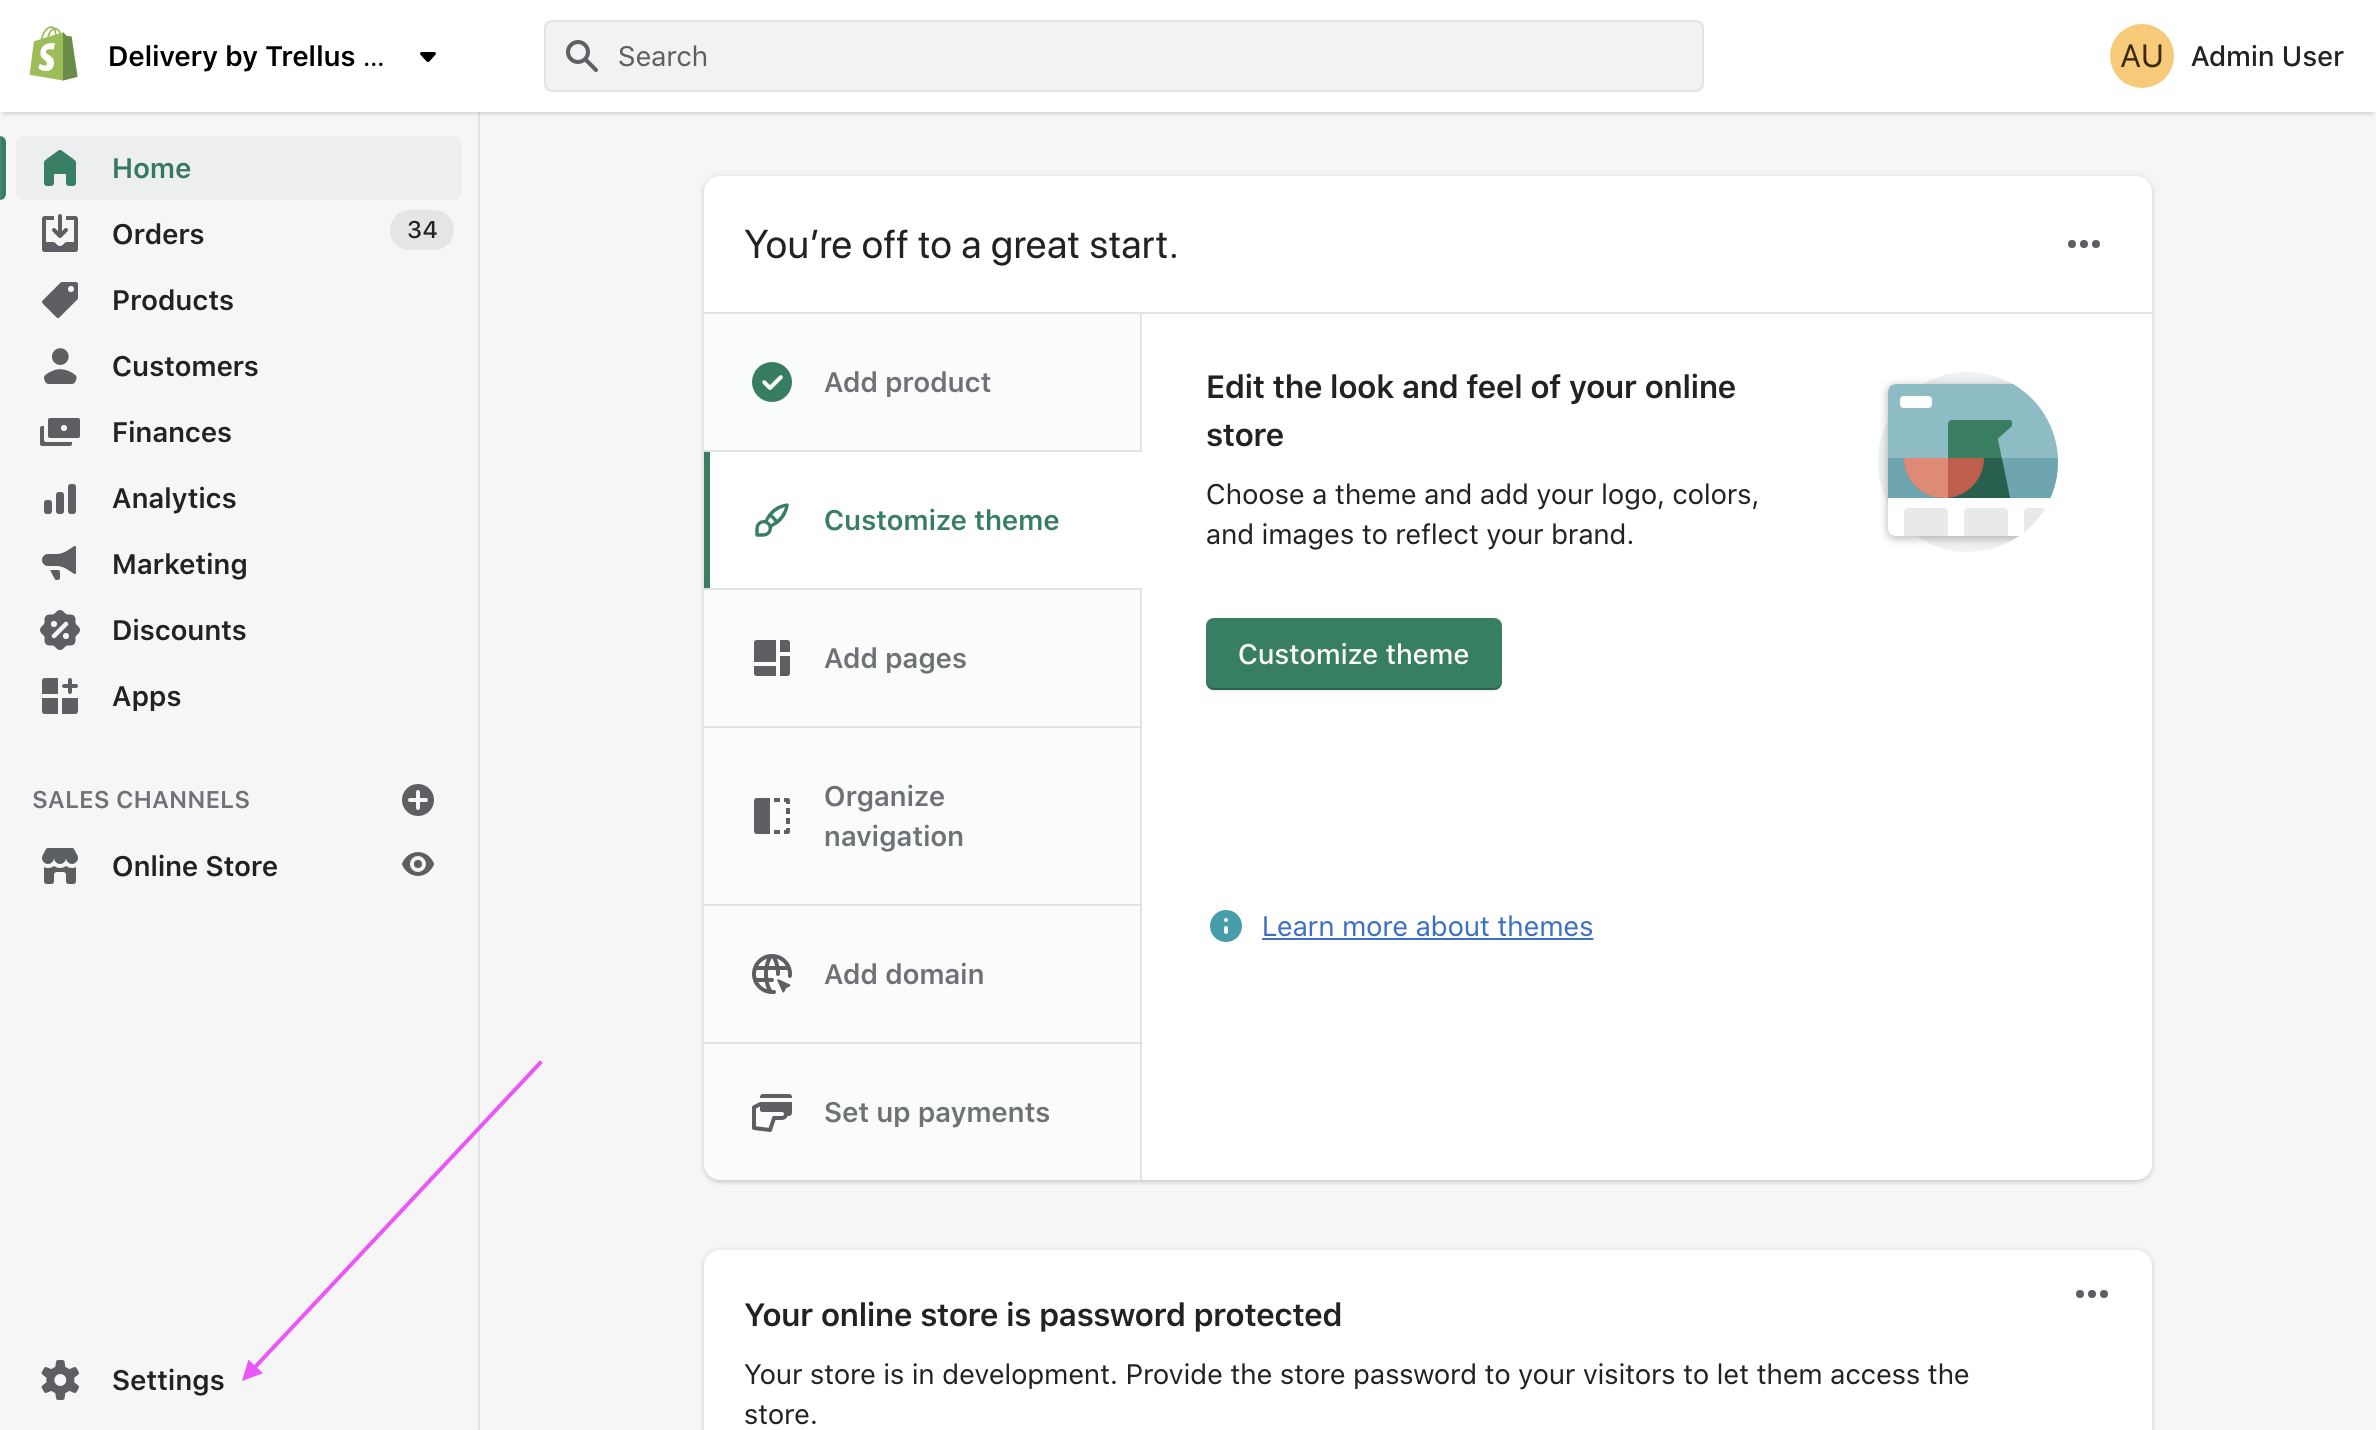
Task: Click the search magnifier icon
Action: 581,56
